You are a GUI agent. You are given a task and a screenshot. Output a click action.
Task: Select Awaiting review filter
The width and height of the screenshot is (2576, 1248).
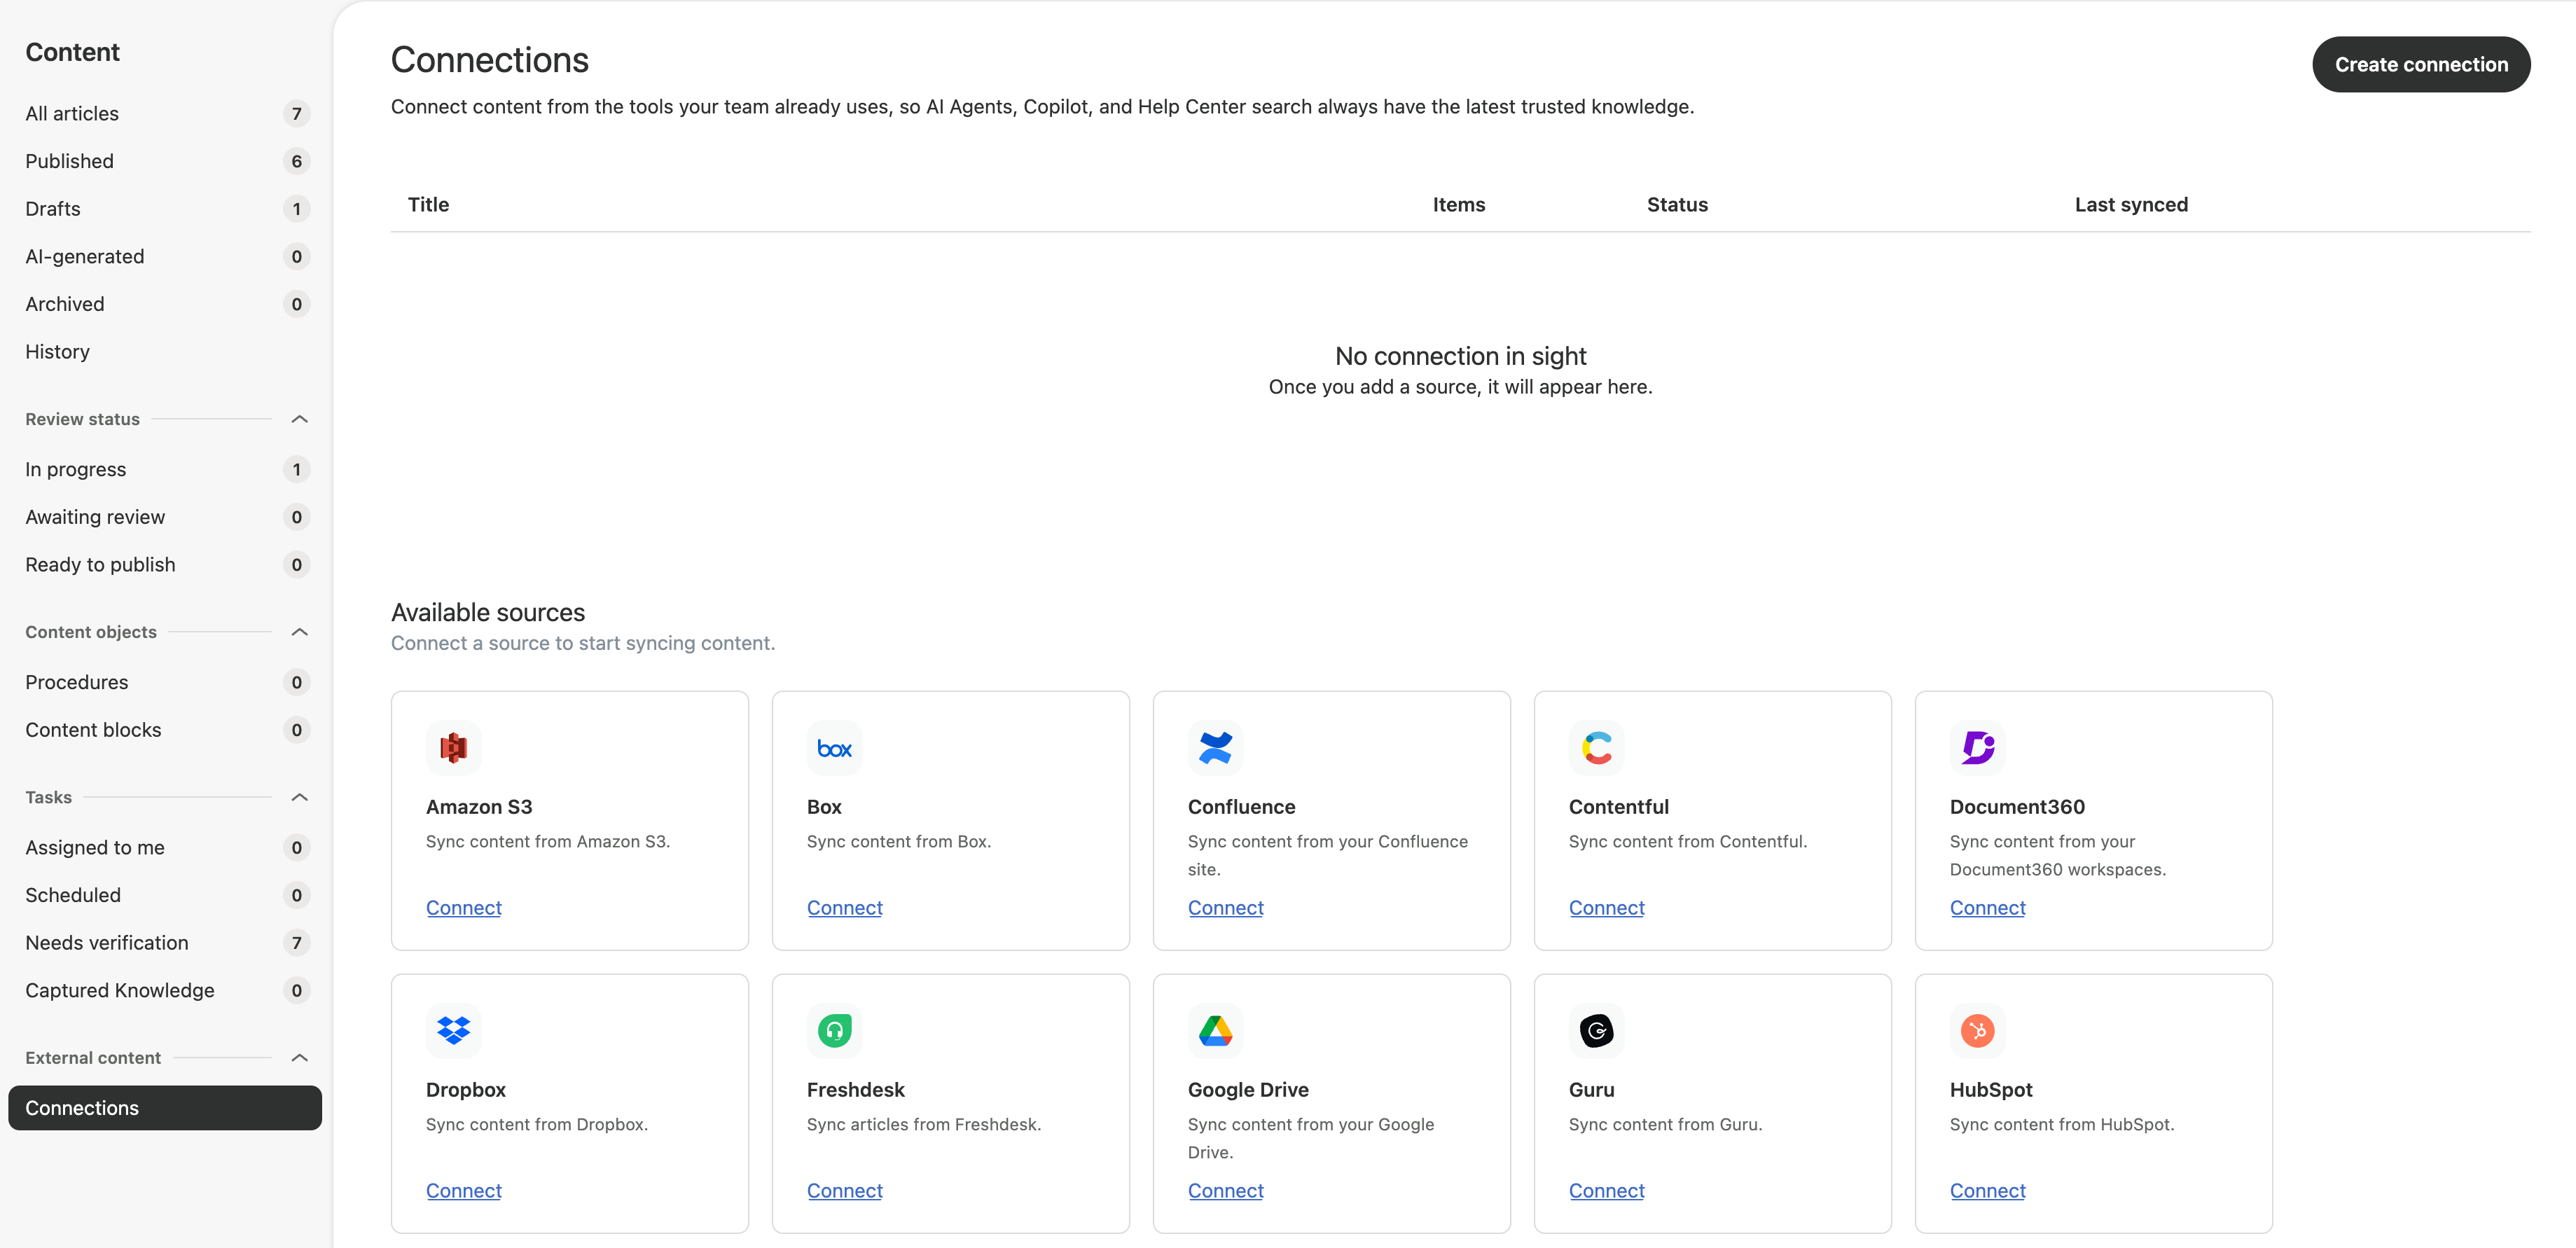point(165,517)
